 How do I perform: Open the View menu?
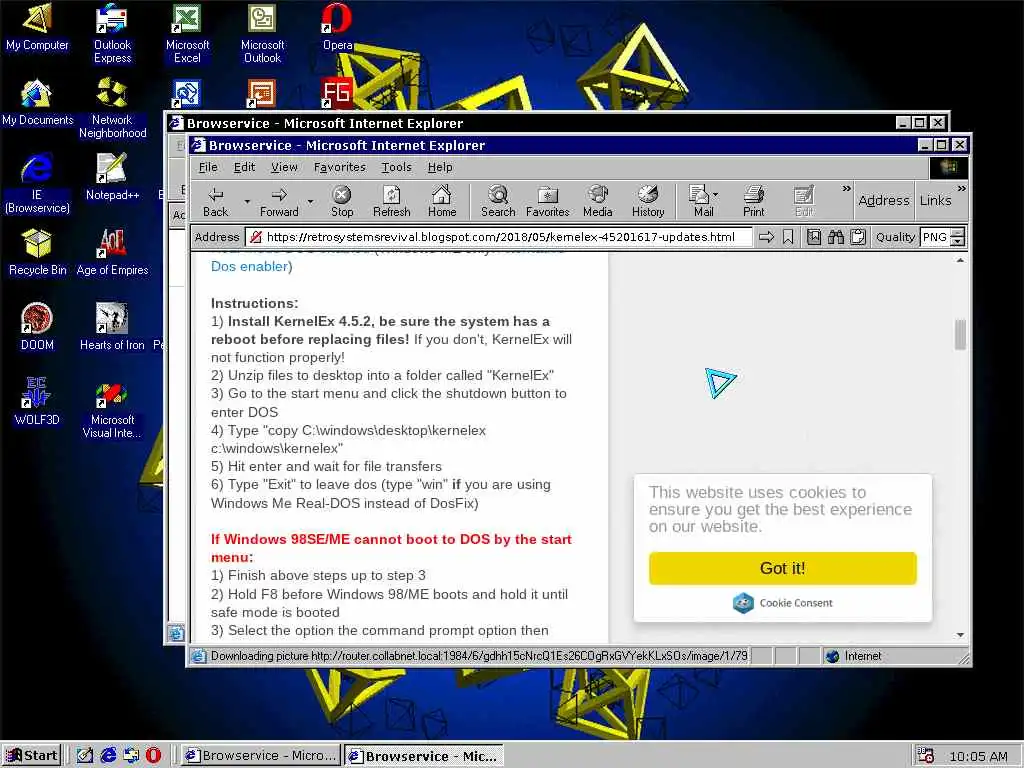pyautogui.click(x=284, y=167)
